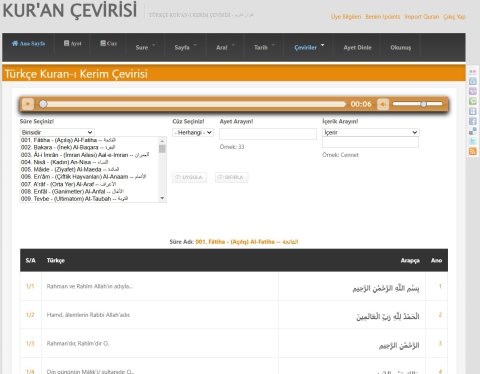
Task: Expand the Birisidir sure dropdown
Action: click(57, 132)
